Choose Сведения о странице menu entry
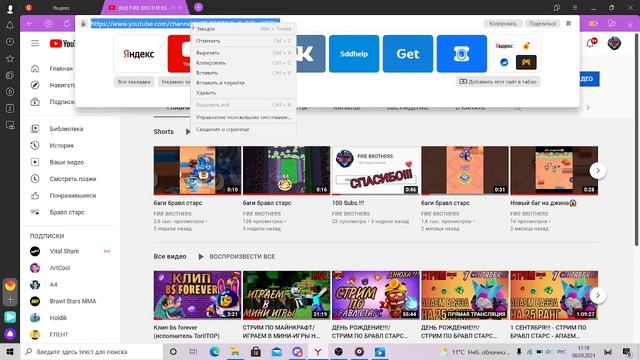Viewport: 640px width, 360px height. click(243, 129)
